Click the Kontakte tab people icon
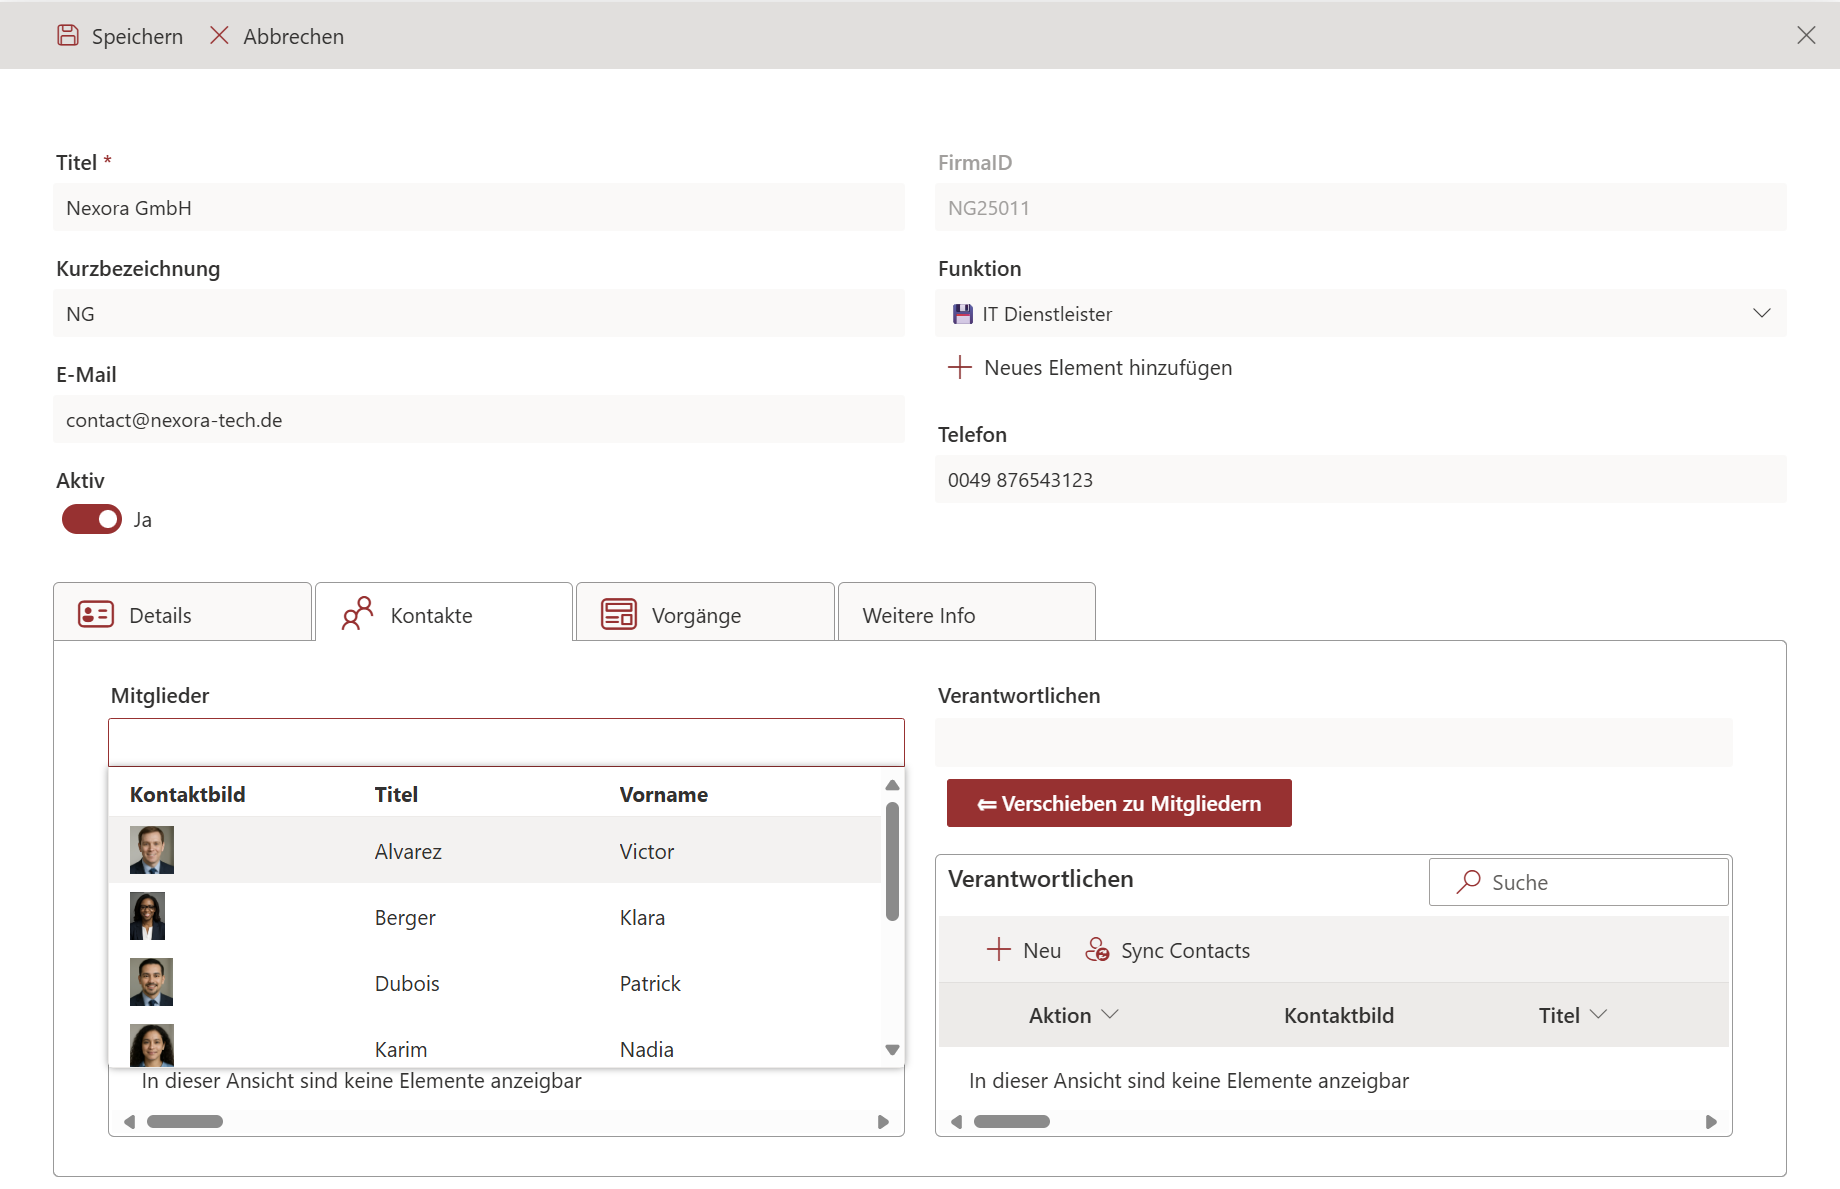Image resolution: width=1840 pixels, height=1189 pixels. click(357, 614)
